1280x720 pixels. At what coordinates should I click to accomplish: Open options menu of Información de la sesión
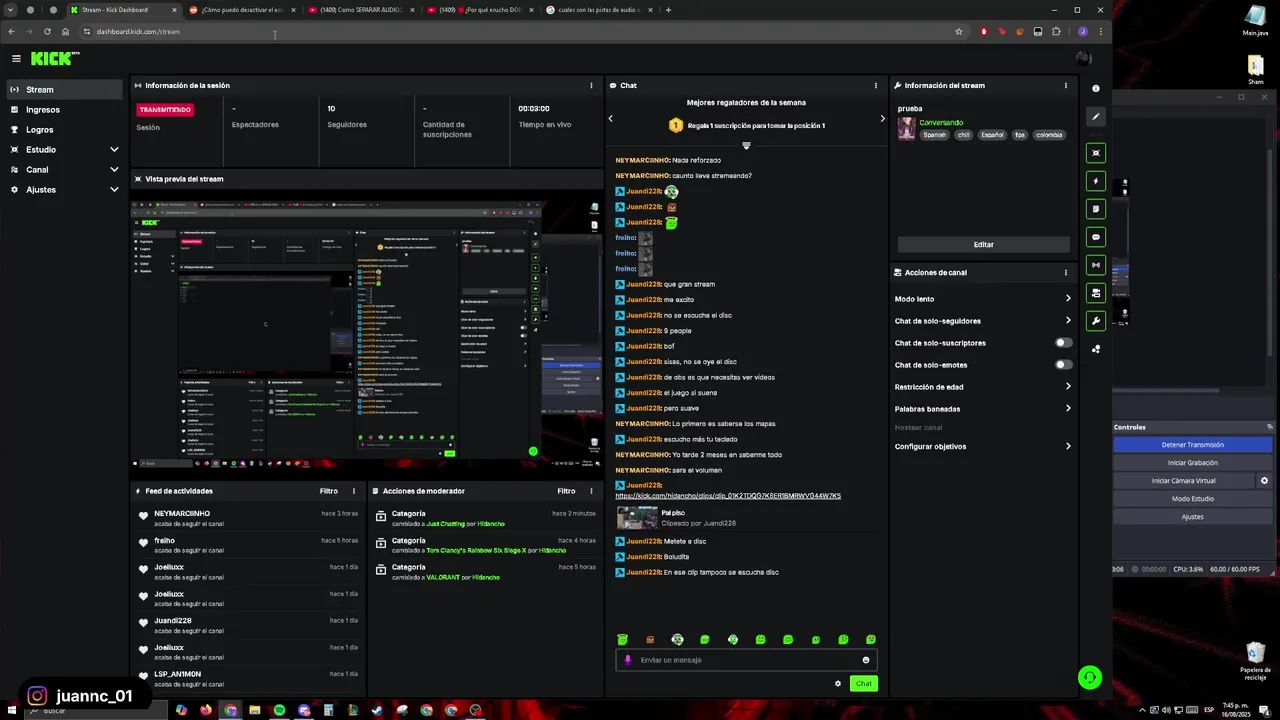point(591,85)
